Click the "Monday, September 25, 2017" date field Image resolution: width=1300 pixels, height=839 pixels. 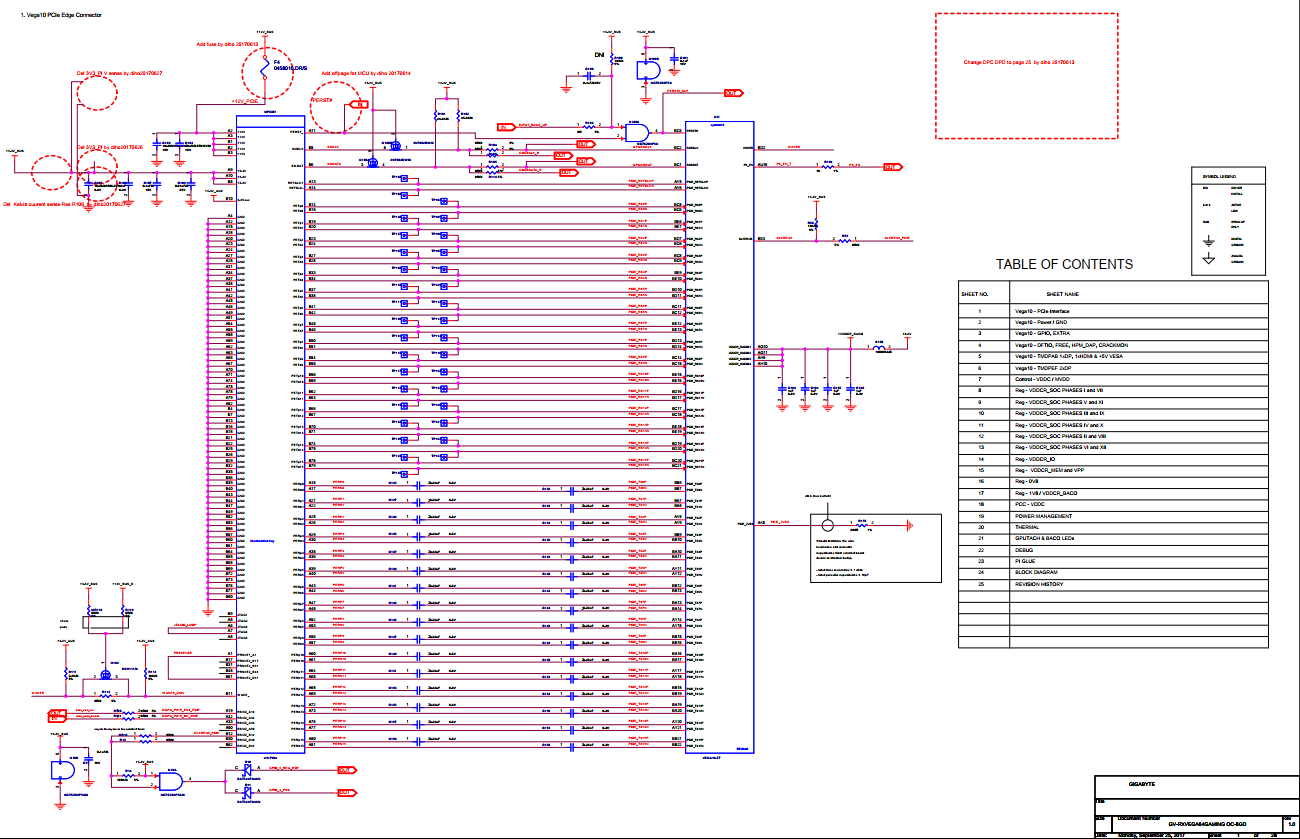(x=1150, y=834)
